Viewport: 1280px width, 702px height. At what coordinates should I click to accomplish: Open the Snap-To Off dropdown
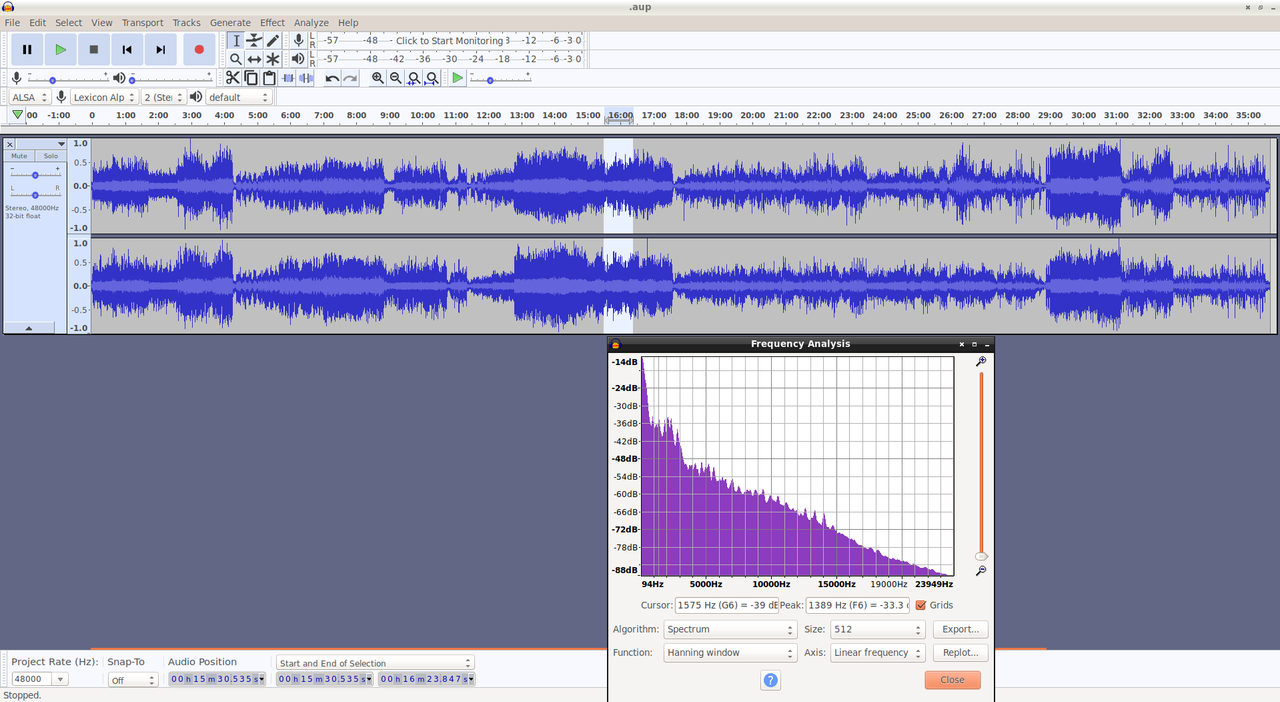[133, 680]
